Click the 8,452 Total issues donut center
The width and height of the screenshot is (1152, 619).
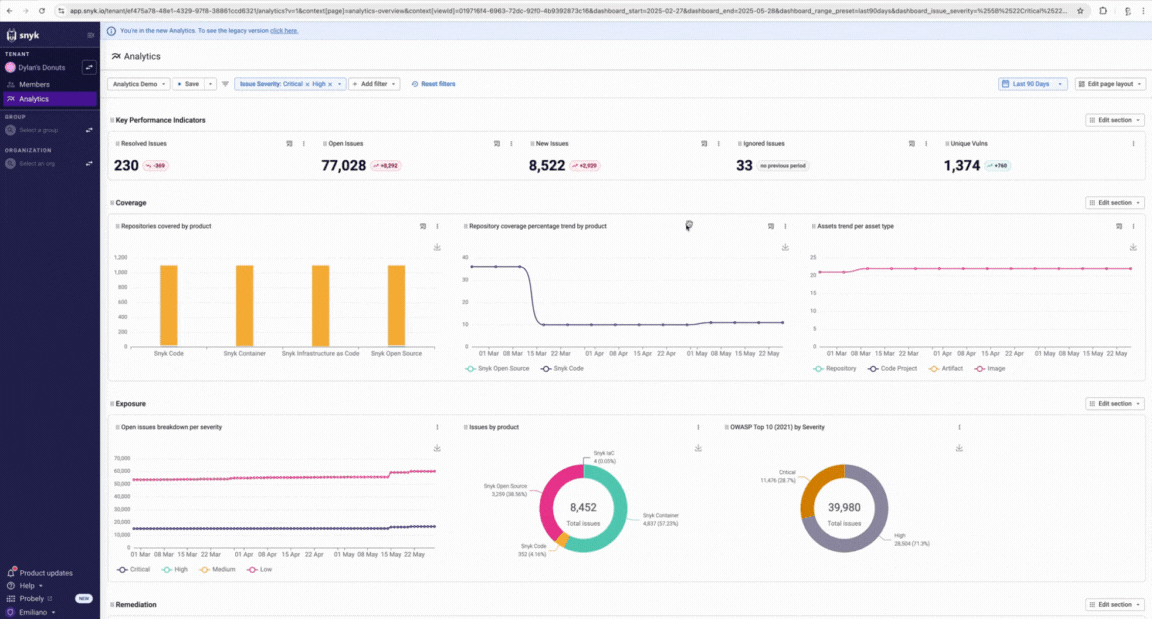583,512
